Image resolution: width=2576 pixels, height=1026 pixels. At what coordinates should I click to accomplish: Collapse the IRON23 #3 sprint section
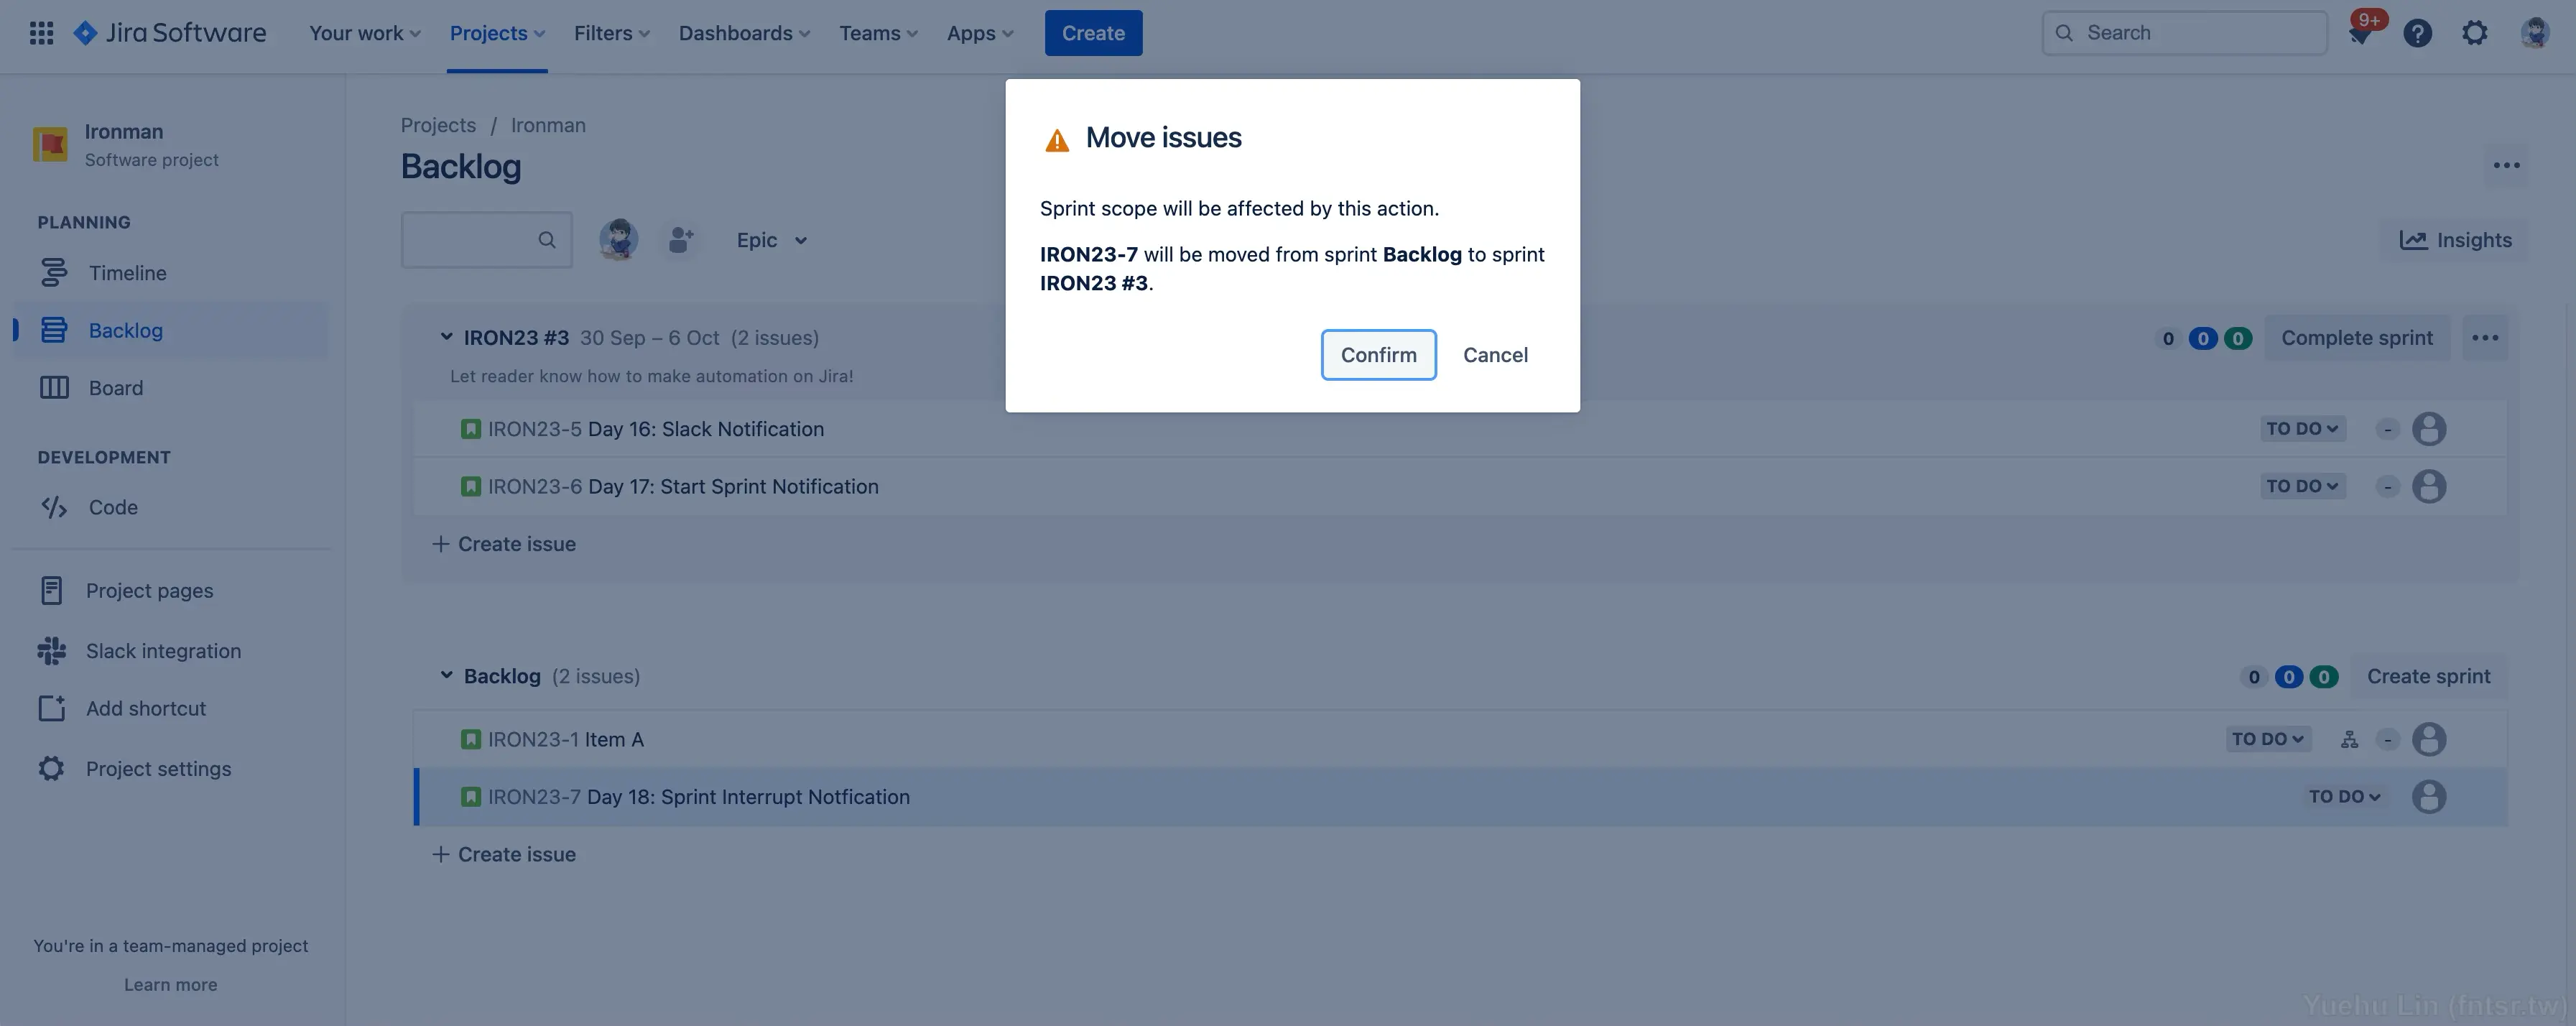pyautogui.click(x=446, y=337)
